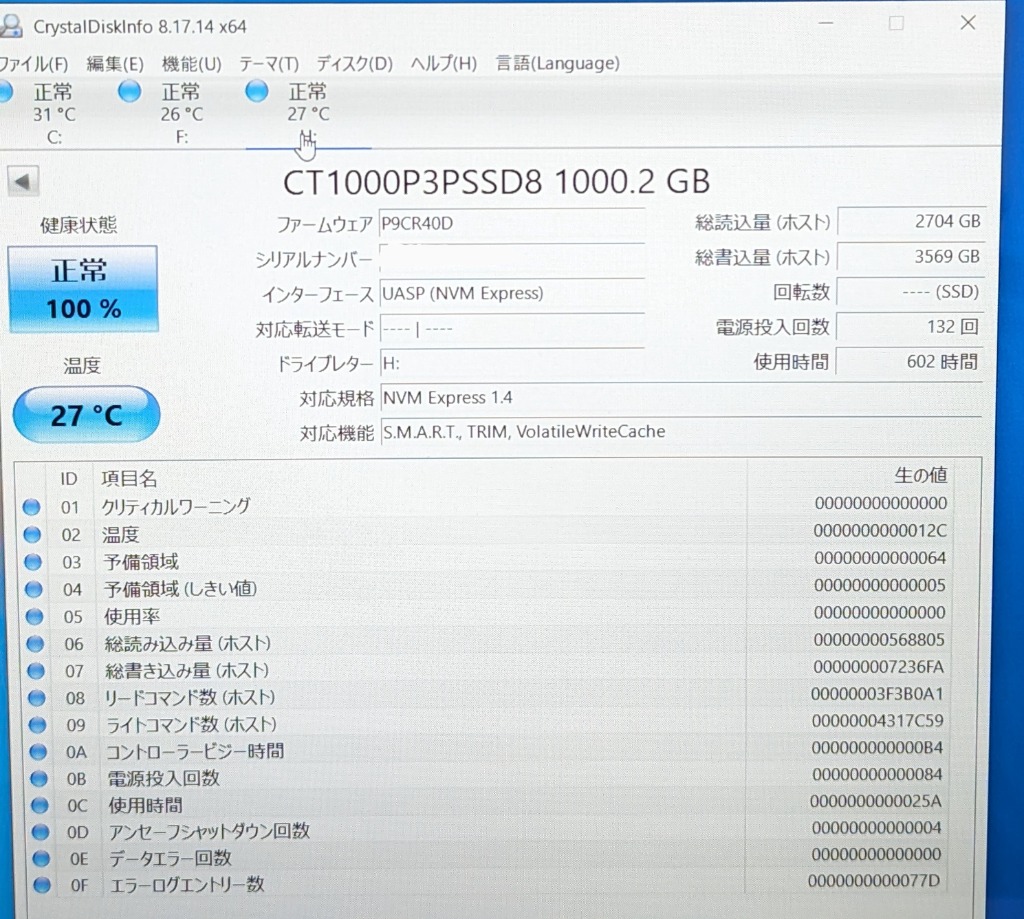Screen dimensions: 1024x919
Task: Click status icon for 0F エラーログエントリー数
Action: (42, 885)
